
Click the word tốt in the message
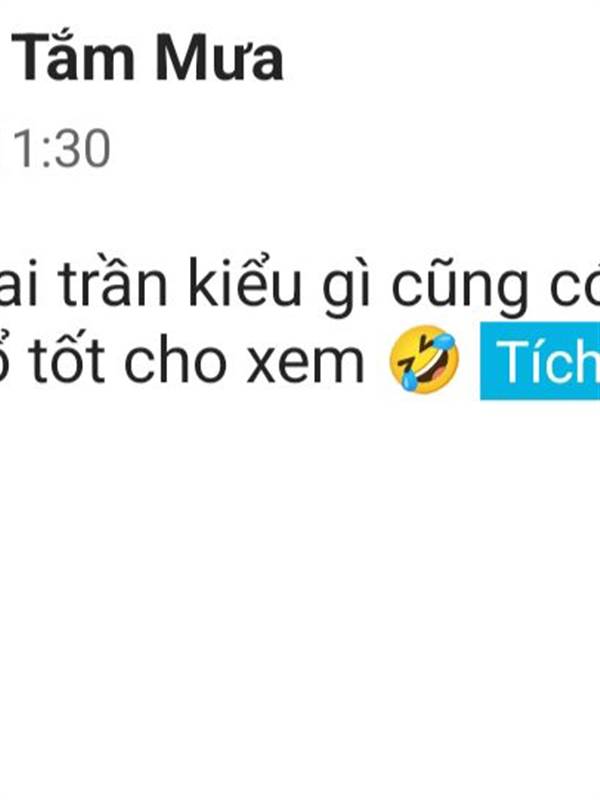(66, 358)
